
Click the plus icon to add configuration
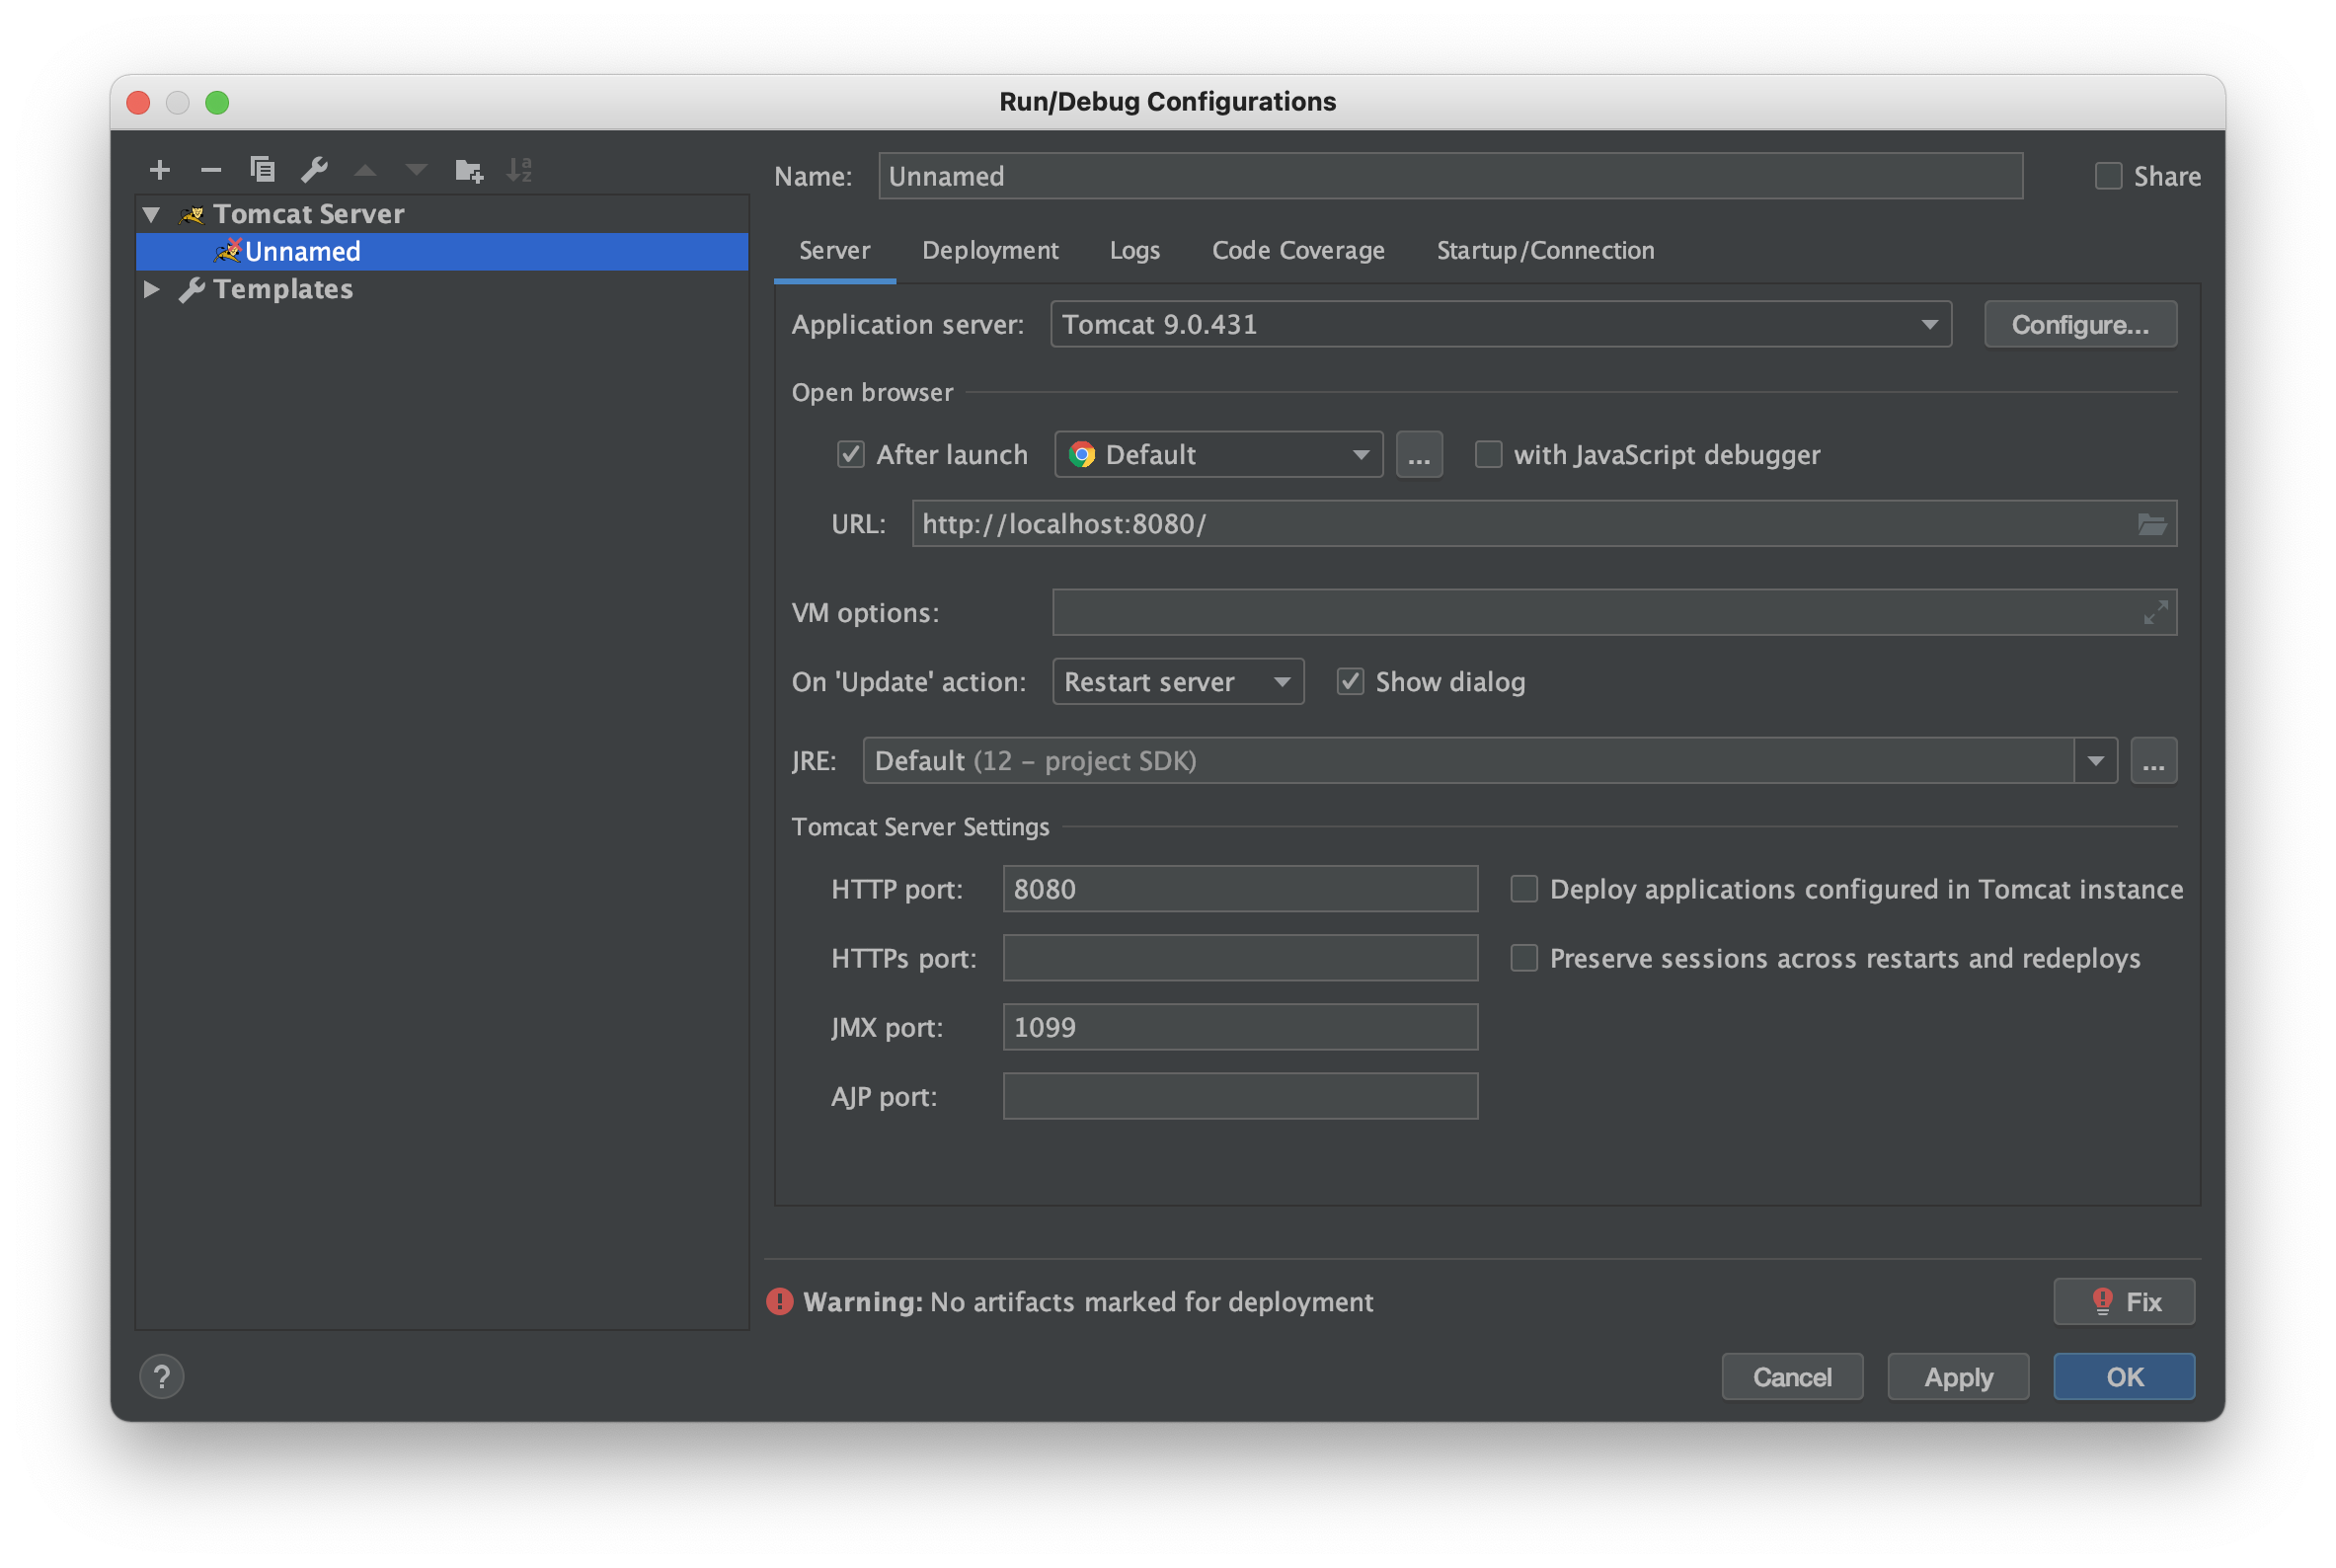159,170
